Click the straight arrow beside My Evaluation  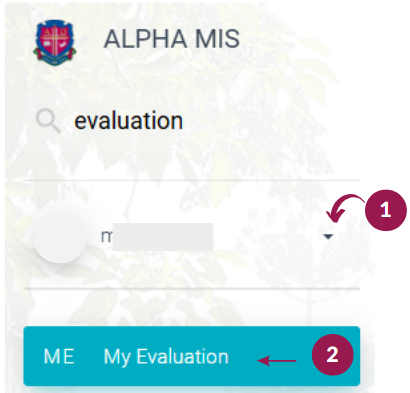[x=277, y=361]
